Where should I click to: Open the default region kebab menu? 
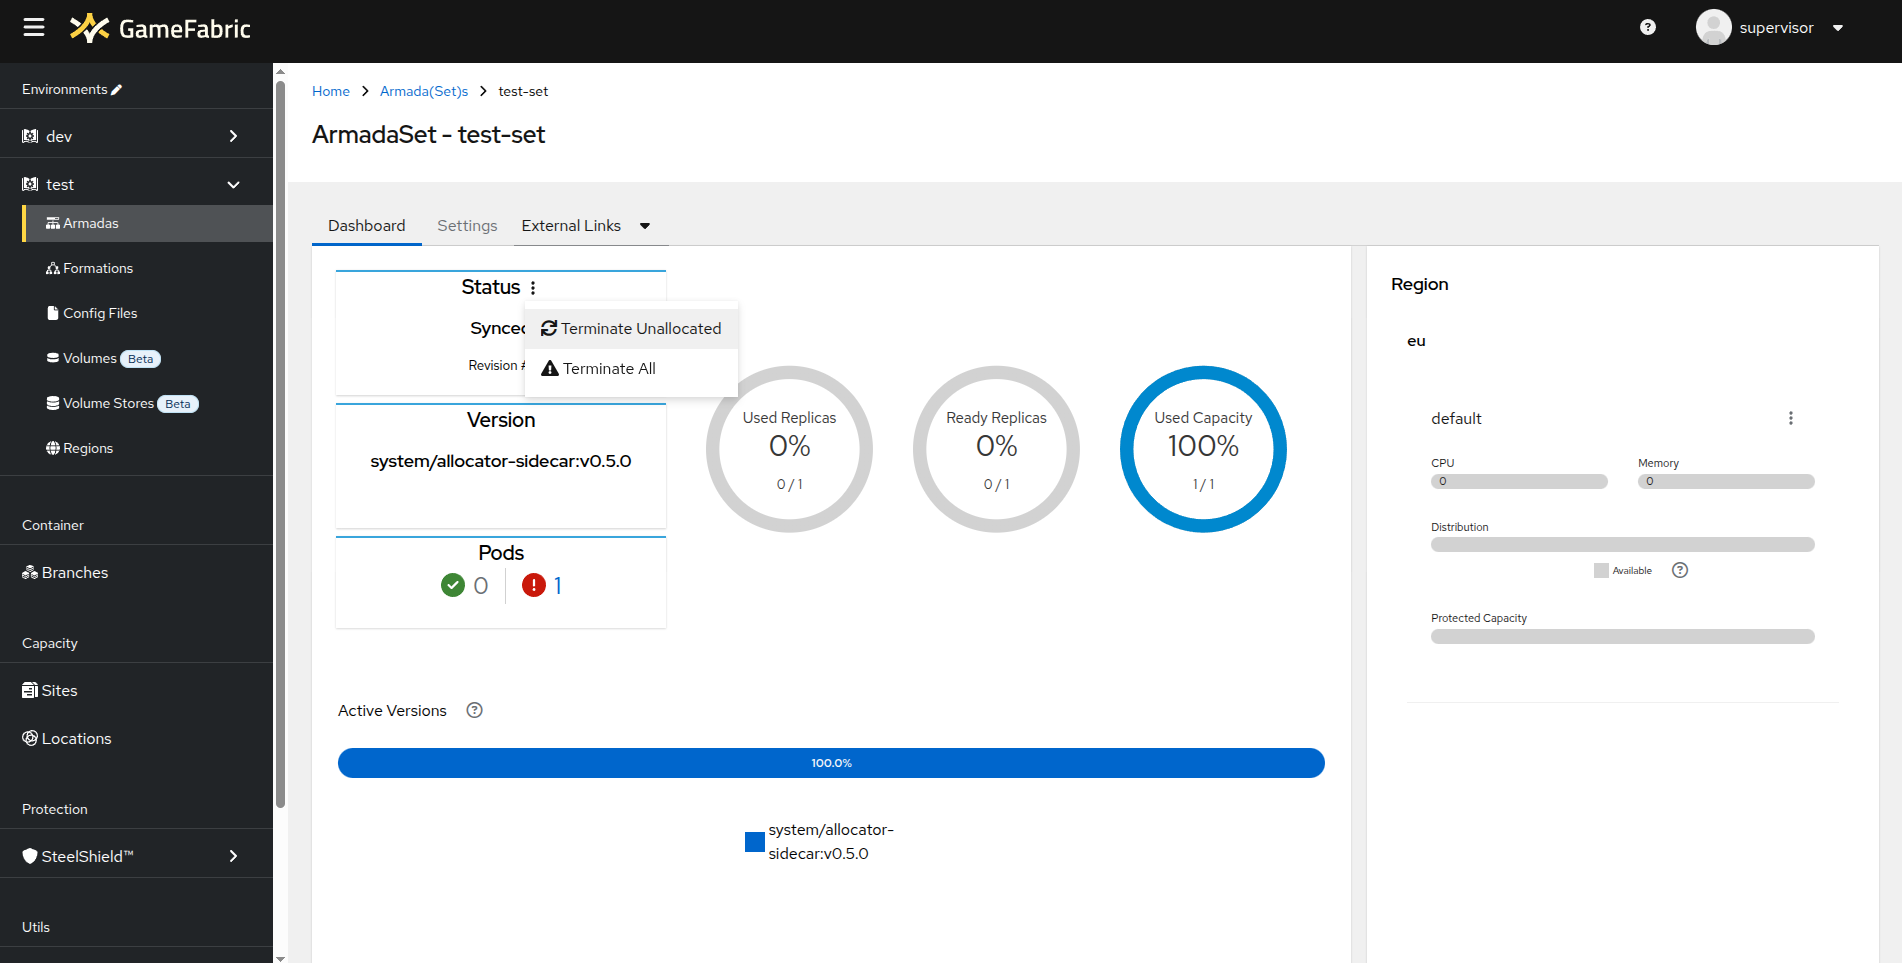point(1791,418)
